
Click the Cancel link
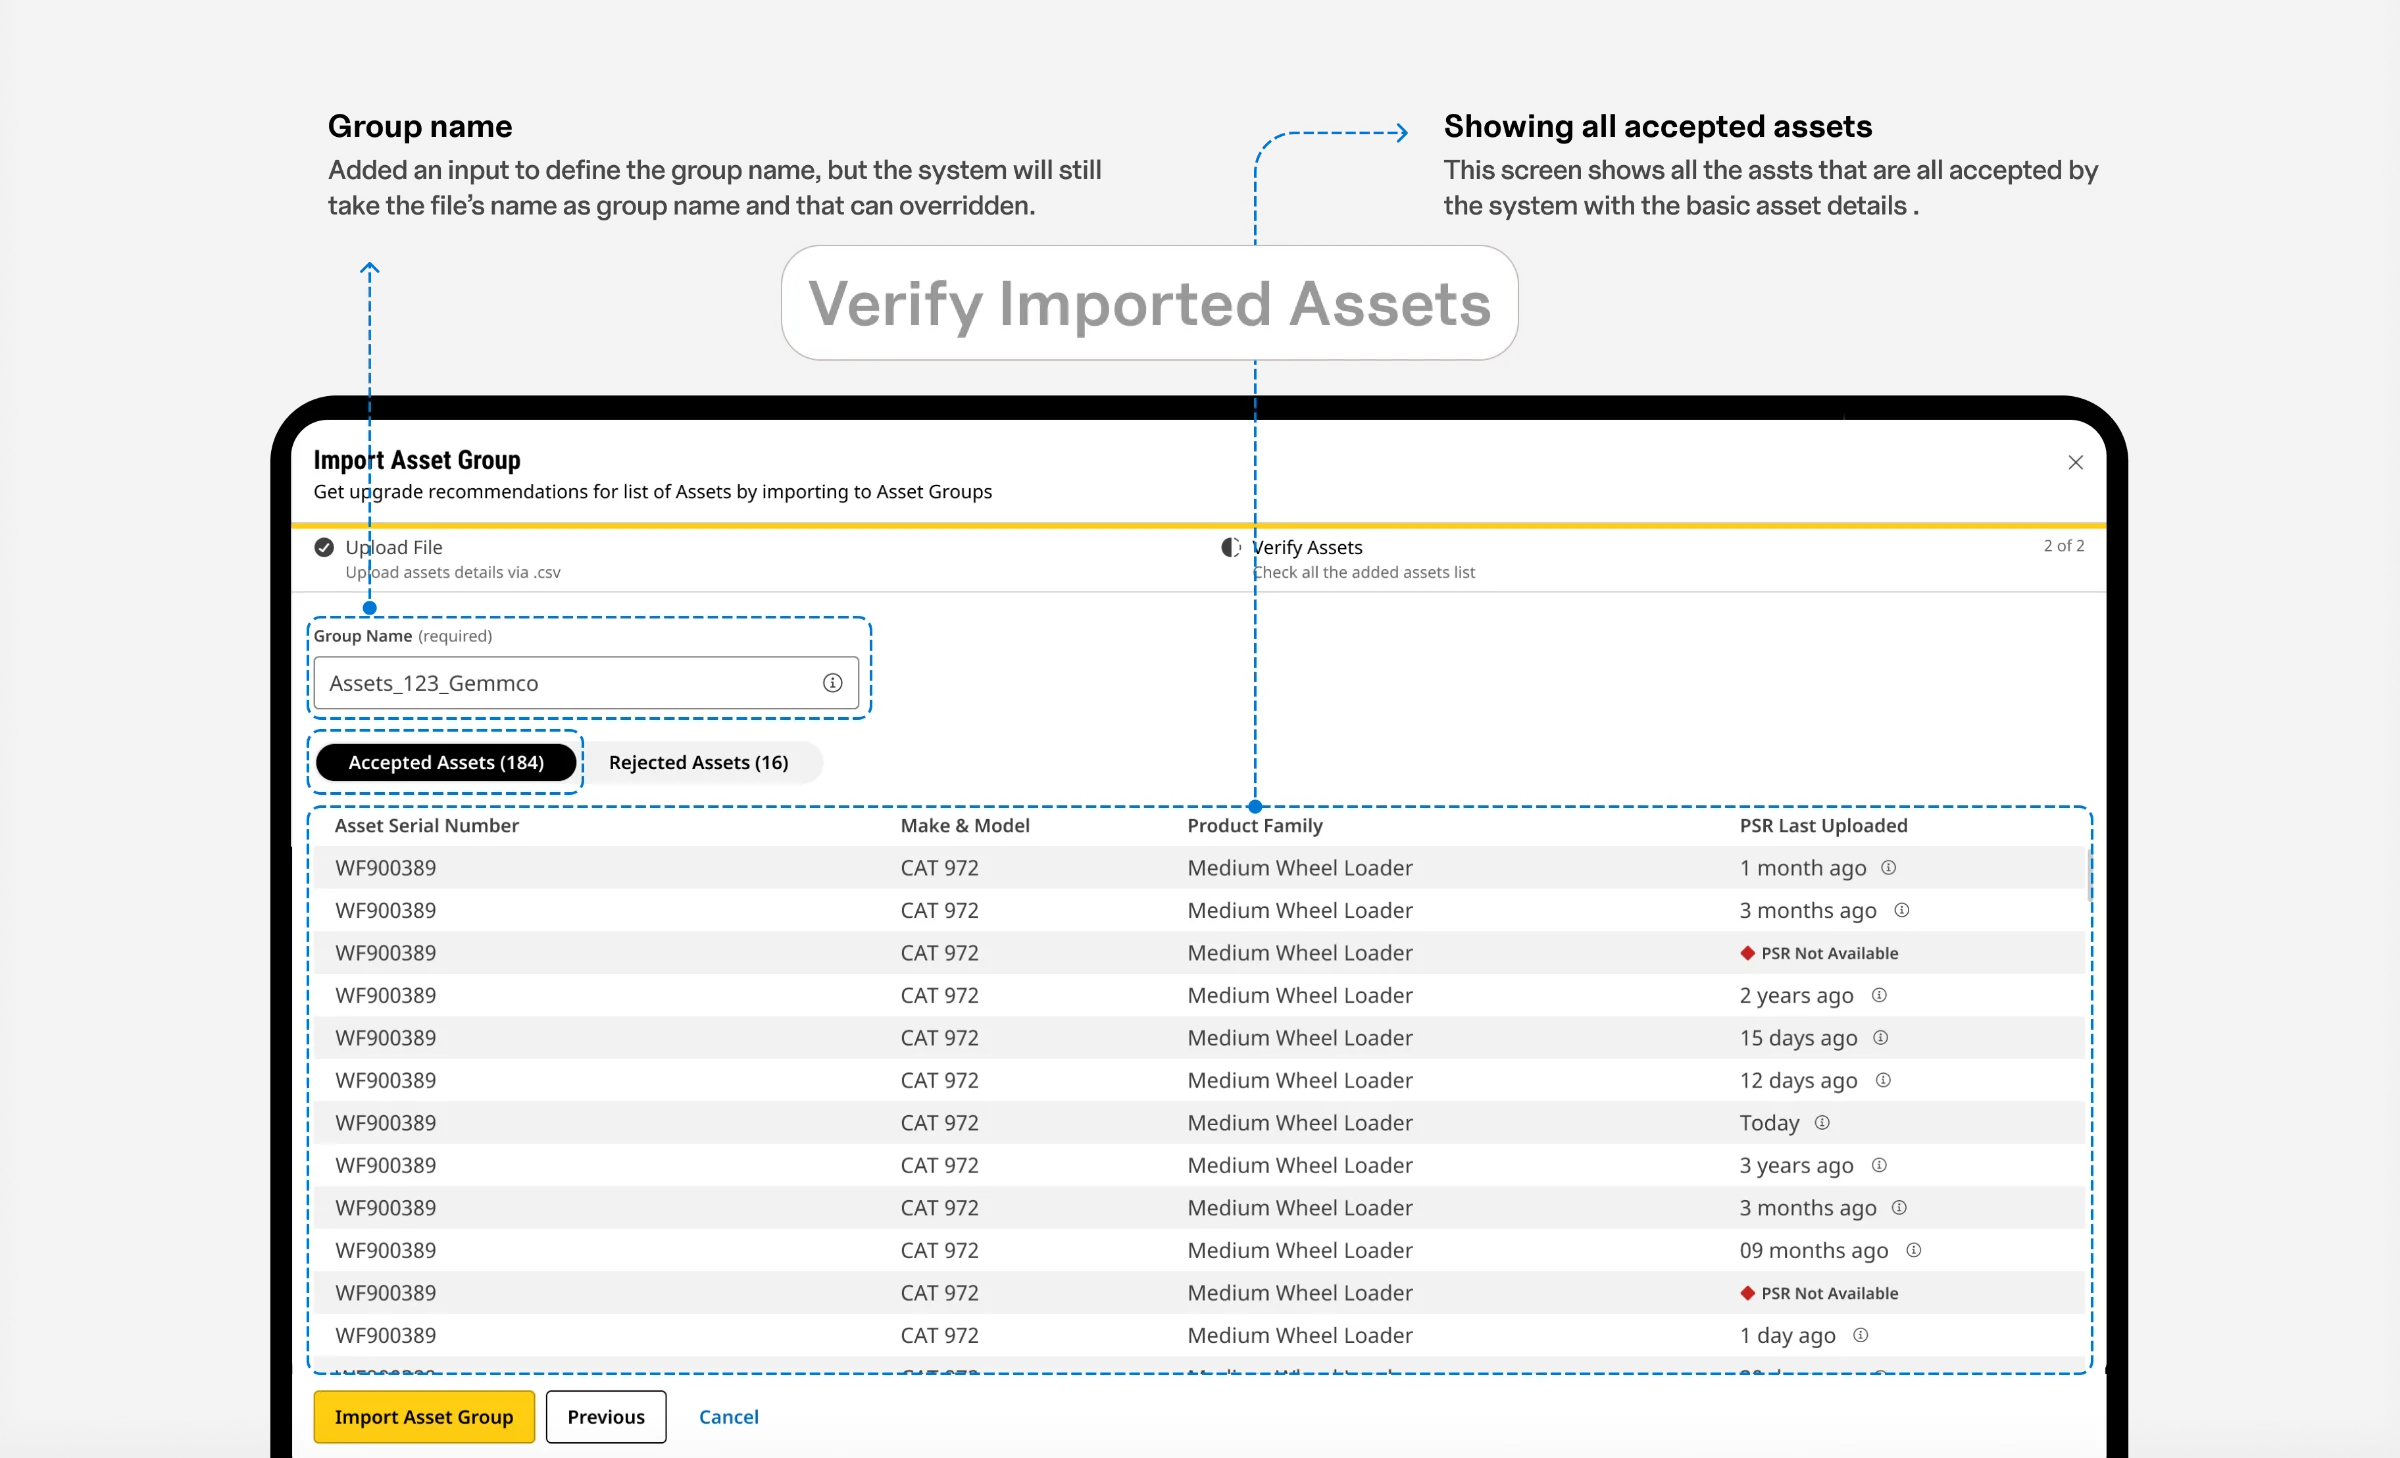728,1416
